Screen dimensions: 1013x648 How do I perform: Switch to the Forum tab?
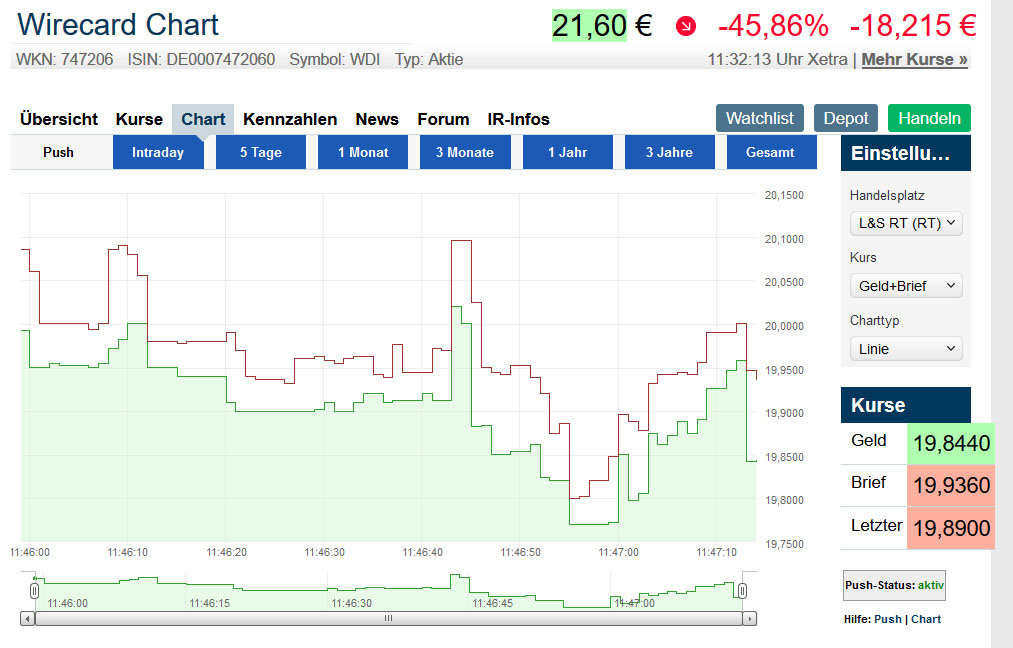443,120
